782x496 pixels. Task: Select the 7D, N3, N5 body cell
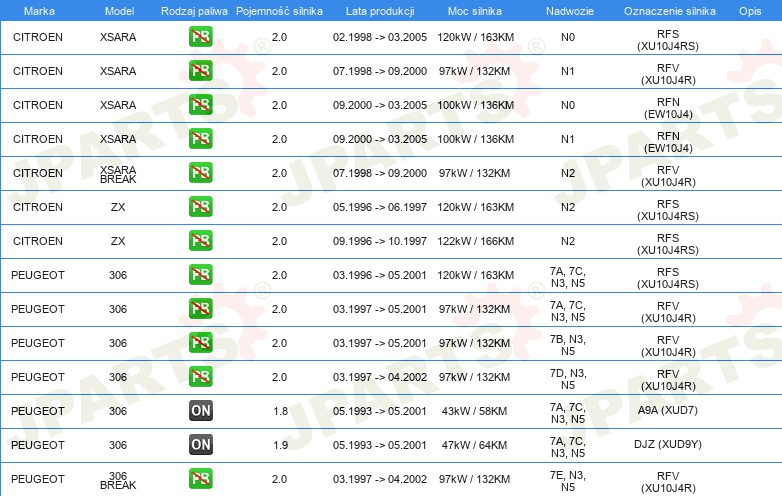568,379
